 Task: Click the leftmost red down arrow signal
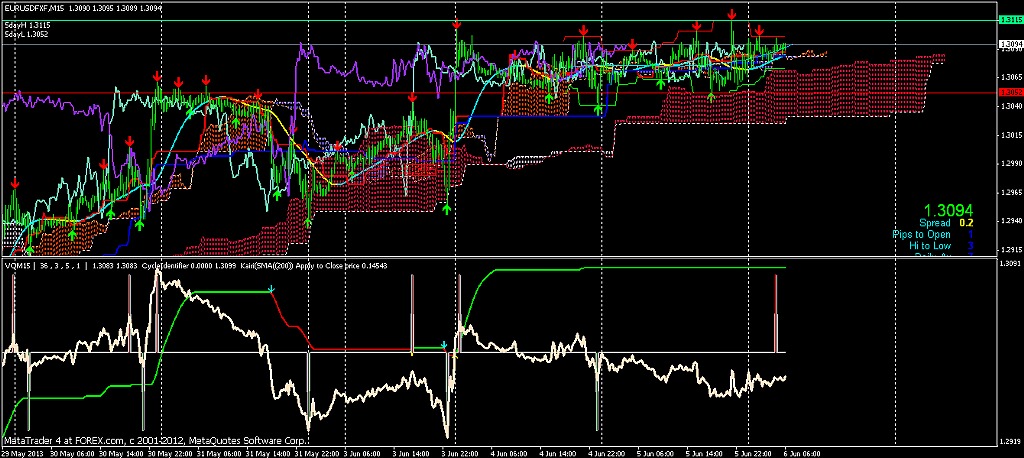click(x=14, y=185)
